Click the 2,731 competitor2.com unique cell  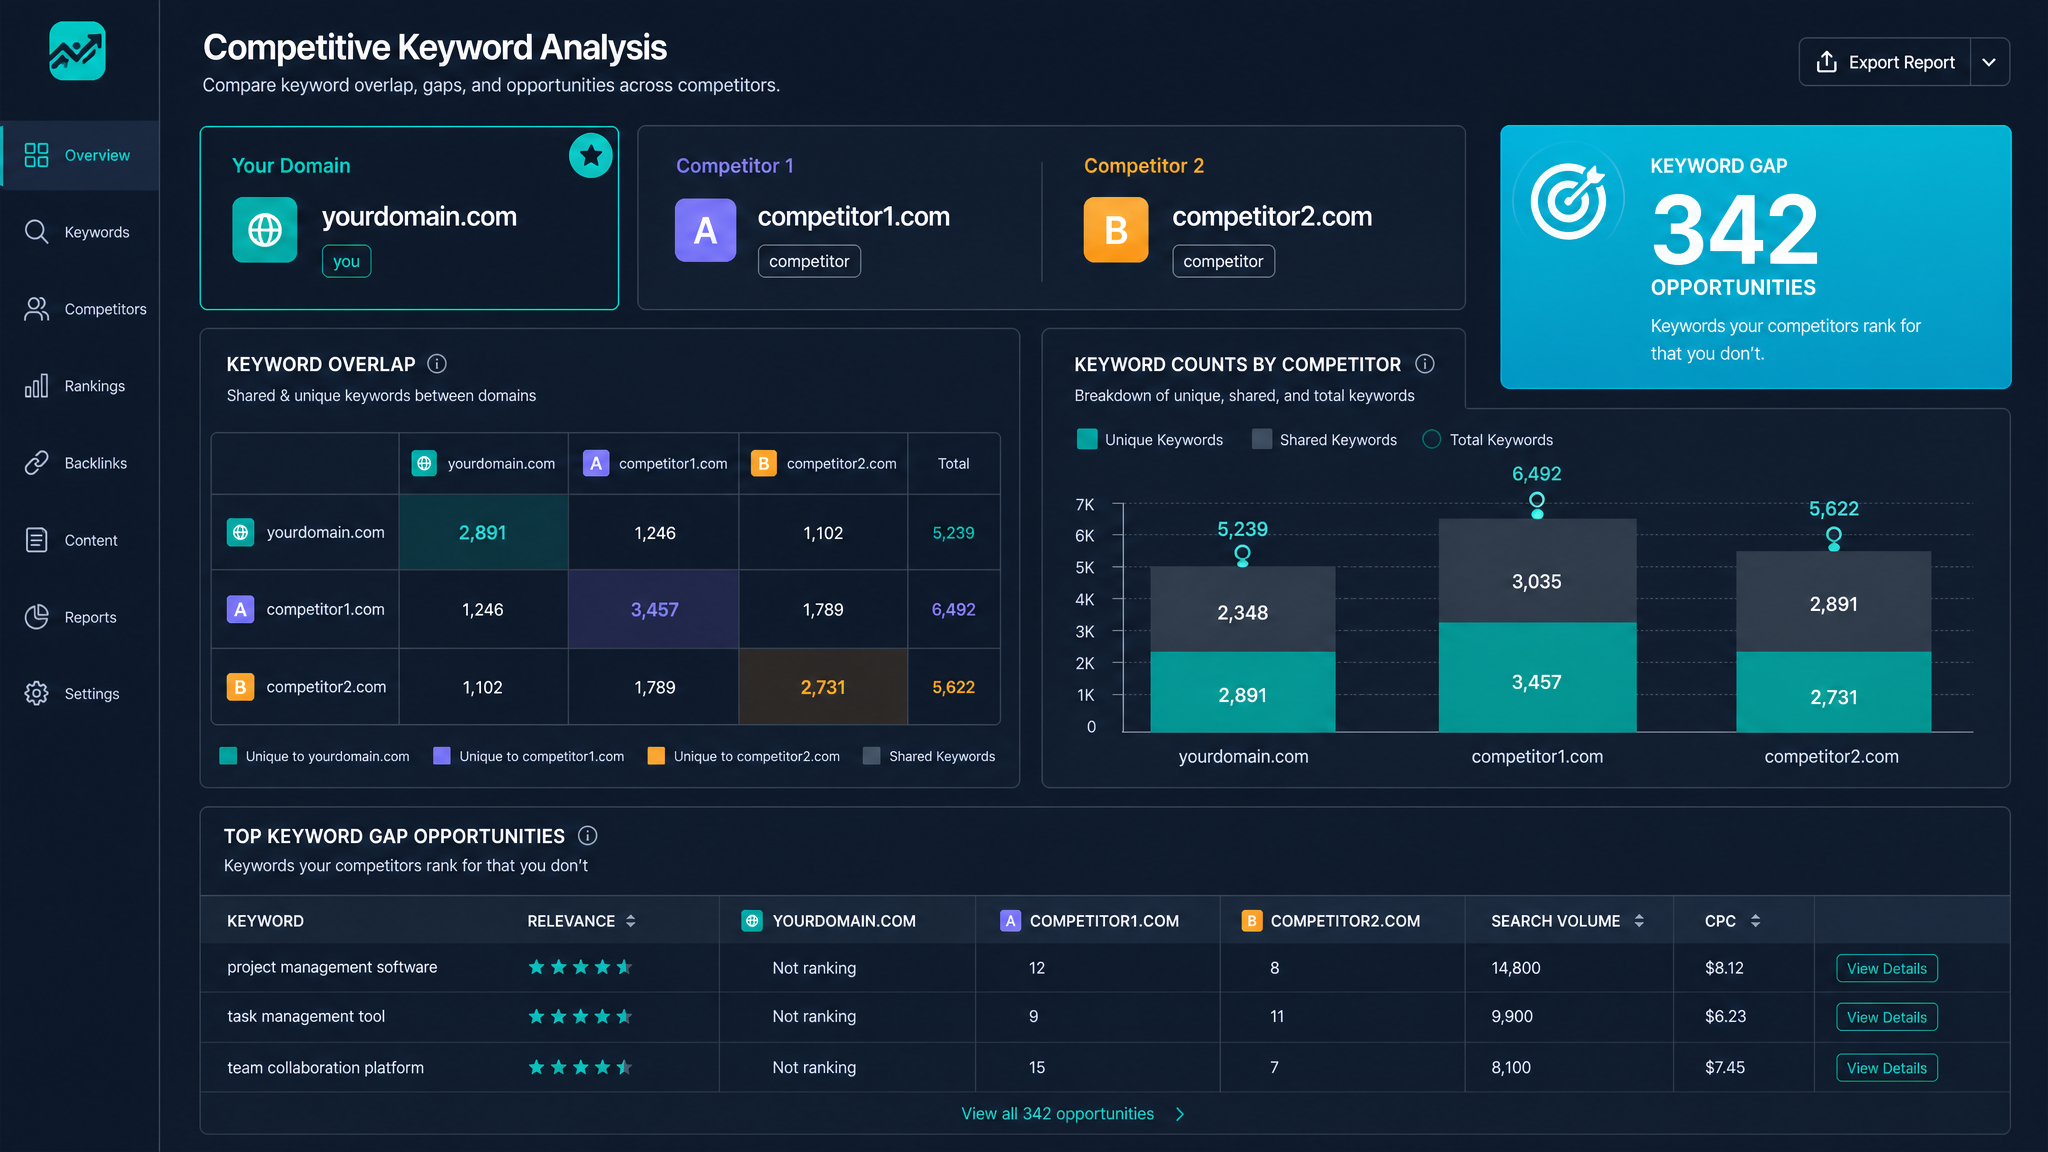pyautogui.click(x=823, y=687)
